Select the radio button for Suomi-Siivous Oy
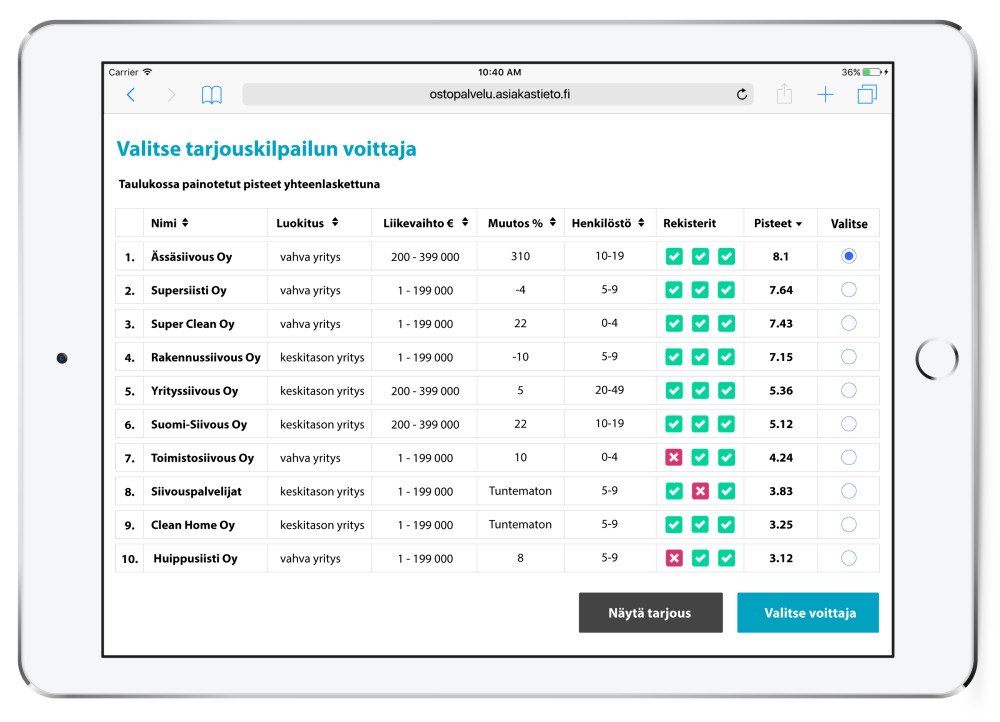 point(848,424)
